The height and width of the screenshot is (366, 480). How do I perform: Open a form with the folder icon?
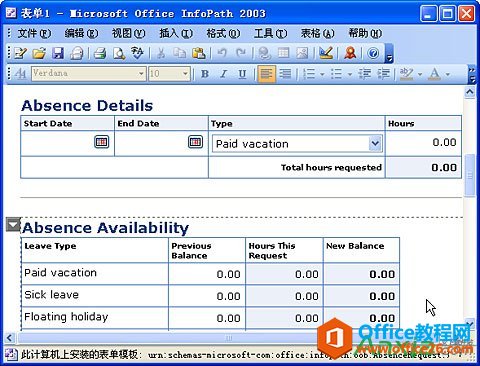pos(39,53)
